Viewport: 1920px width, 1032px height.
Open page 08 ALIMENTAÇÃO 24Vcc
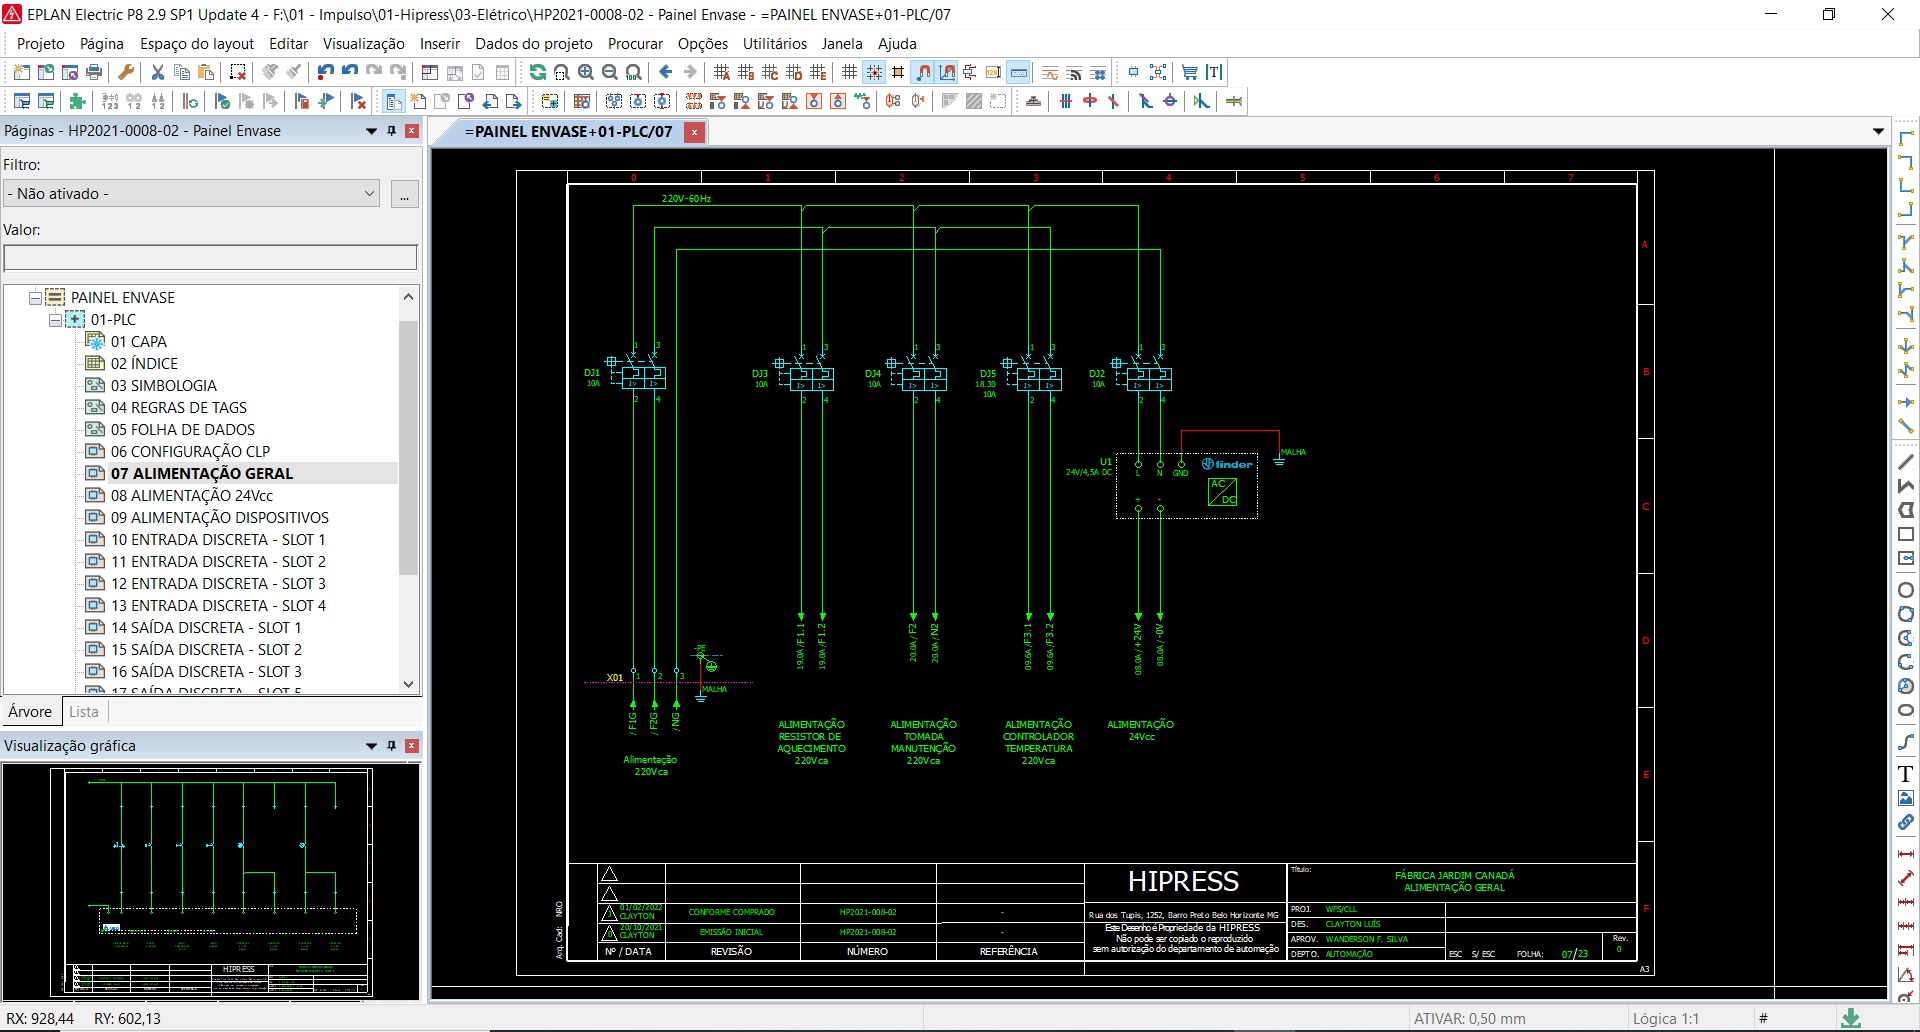point(191,496)
